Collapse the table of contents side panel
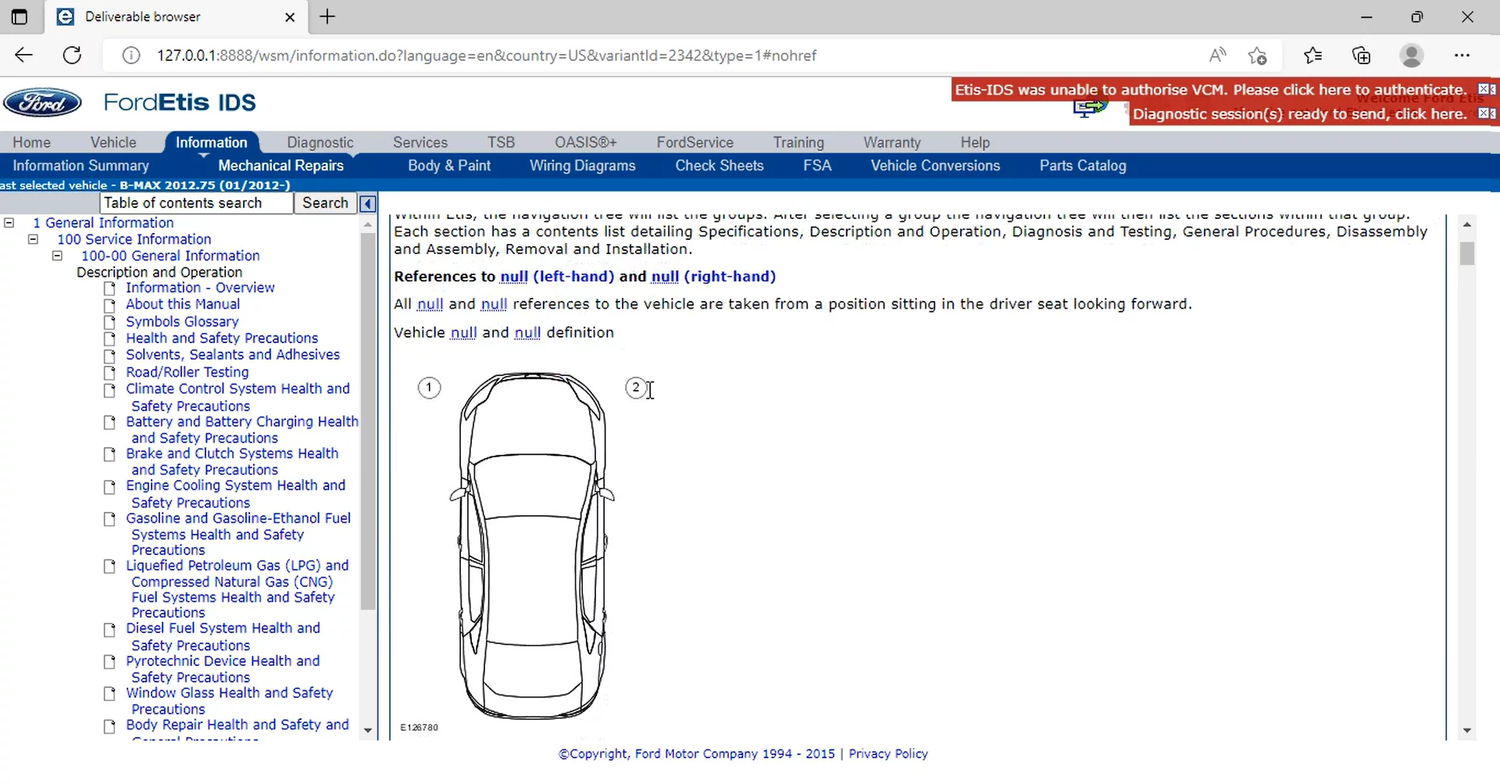Image resolution: width=1500 pixels, height=784 pixels. (x=368, y=204)
